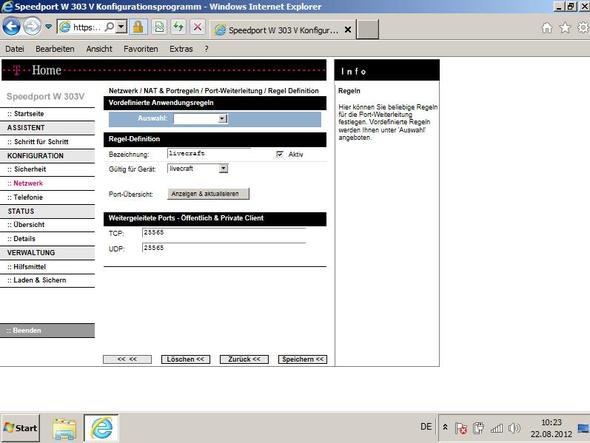Click the Zurück button
This screenshot has height=443, width=590.
pos(244,359)
